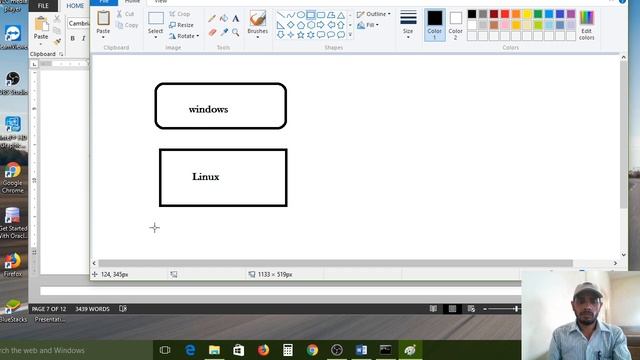
Task: Open File Explorer from taskbar
Action: [x=214, y=350]
